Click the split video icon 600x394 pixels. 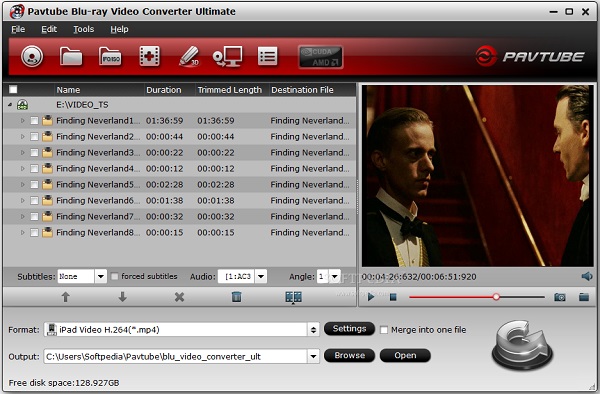(x=293, y=297)
